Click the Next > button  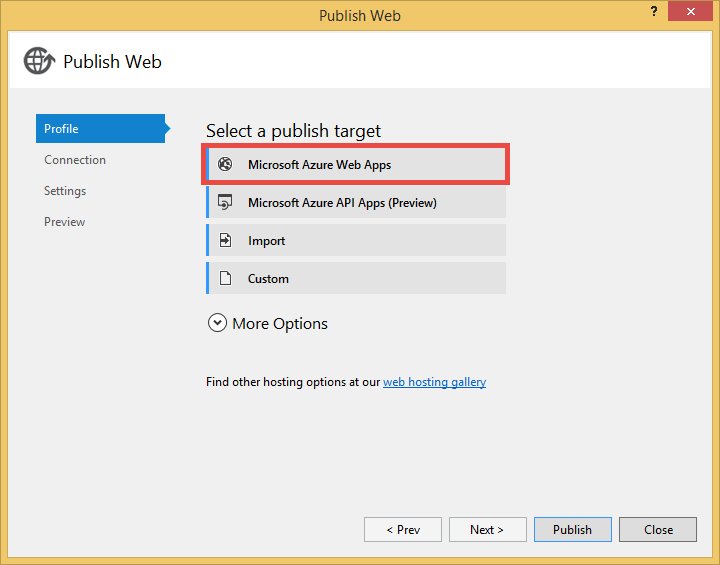point(487,530)
